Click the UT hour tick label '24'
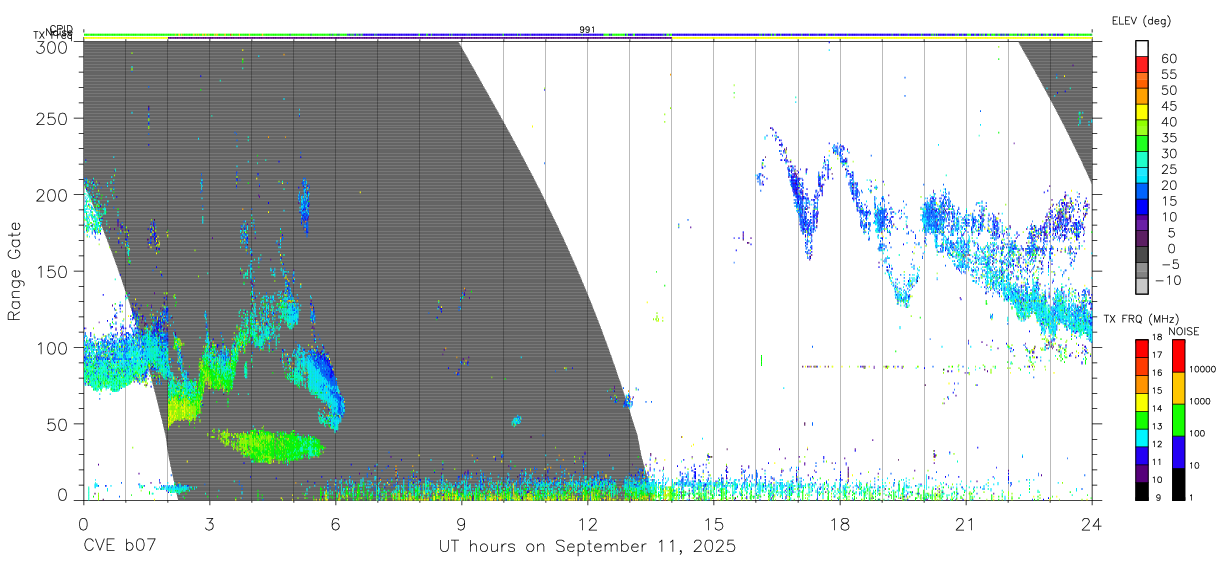Viewport: 1228px width, 567px height. pos(1091,523)
